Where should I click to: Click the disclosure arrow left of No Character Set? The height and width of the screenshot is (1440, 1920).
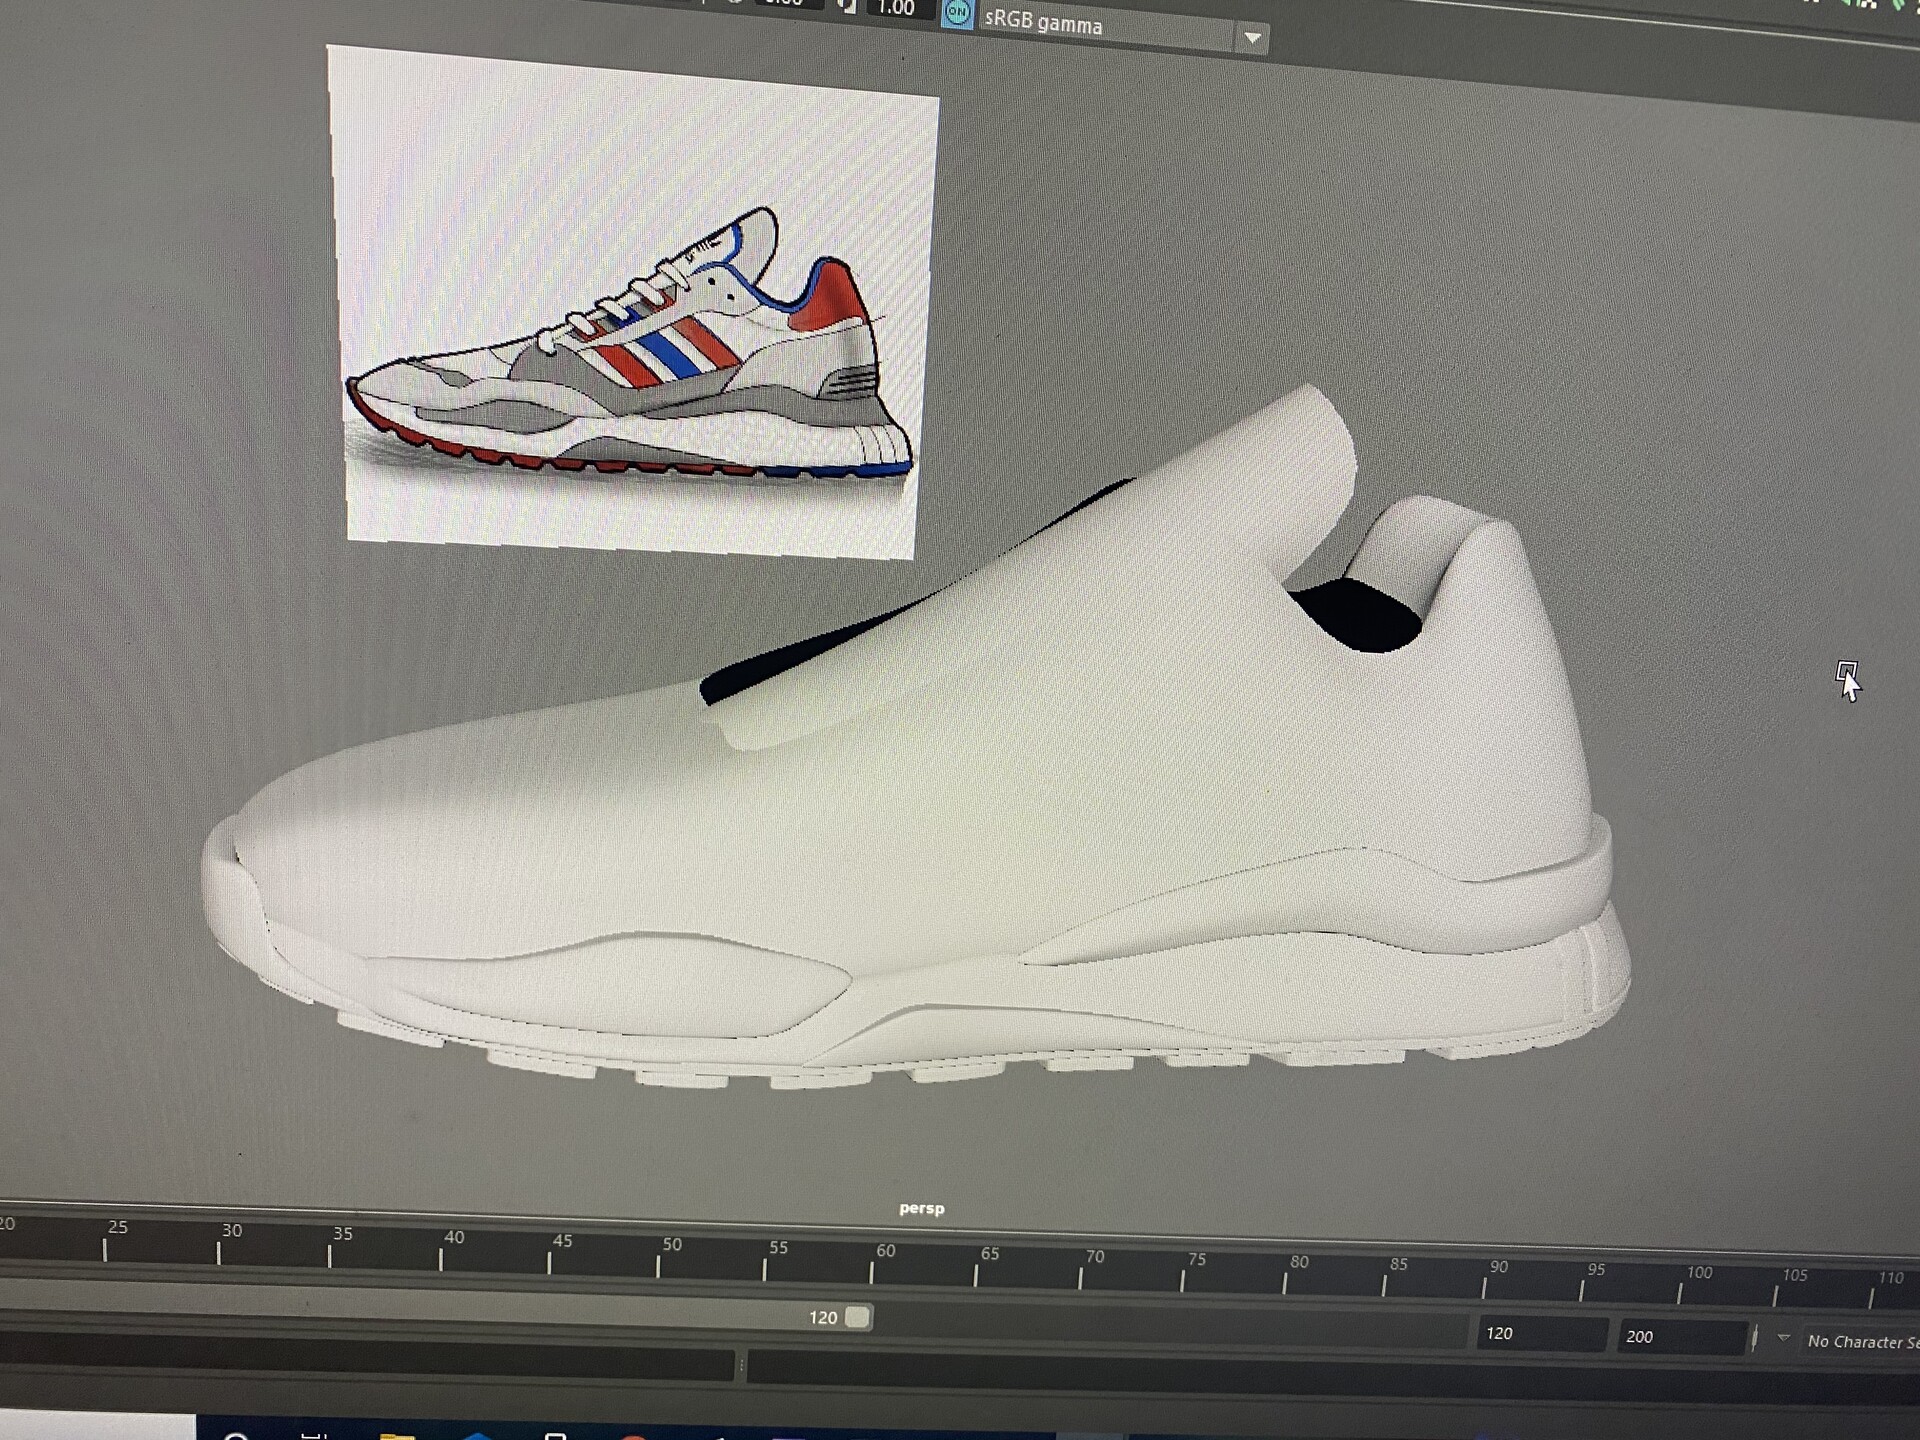pyautogui.click(x=1784, y=1336)
